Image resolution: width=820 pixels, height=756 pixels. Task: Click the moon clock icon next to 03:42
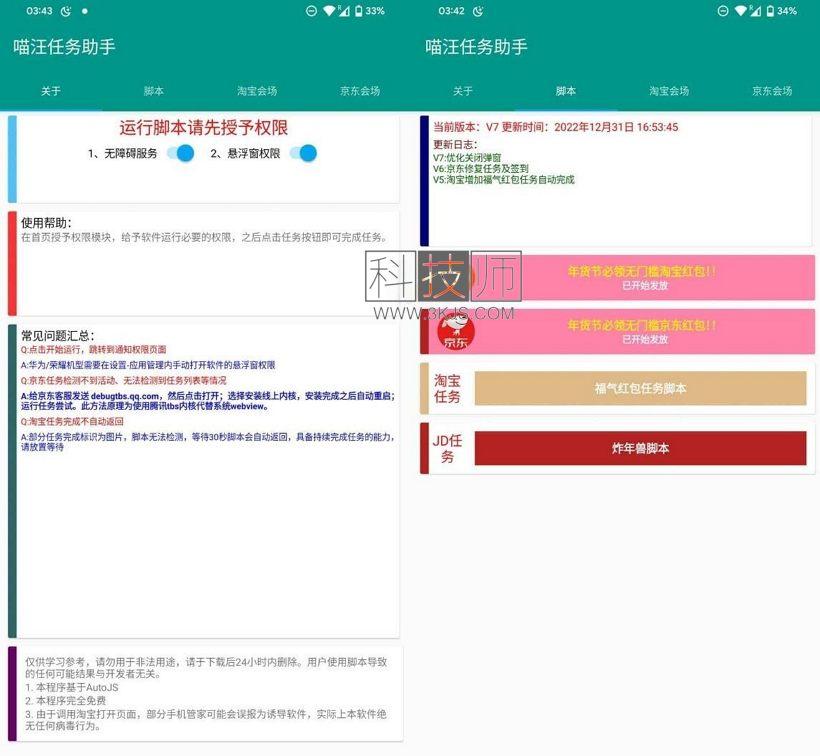[478, 11]
